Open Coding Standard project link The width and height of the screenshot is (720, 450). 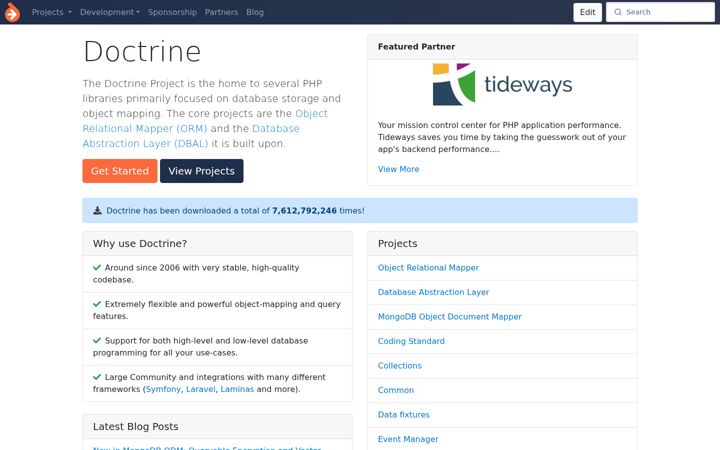[x=411, y=341]
